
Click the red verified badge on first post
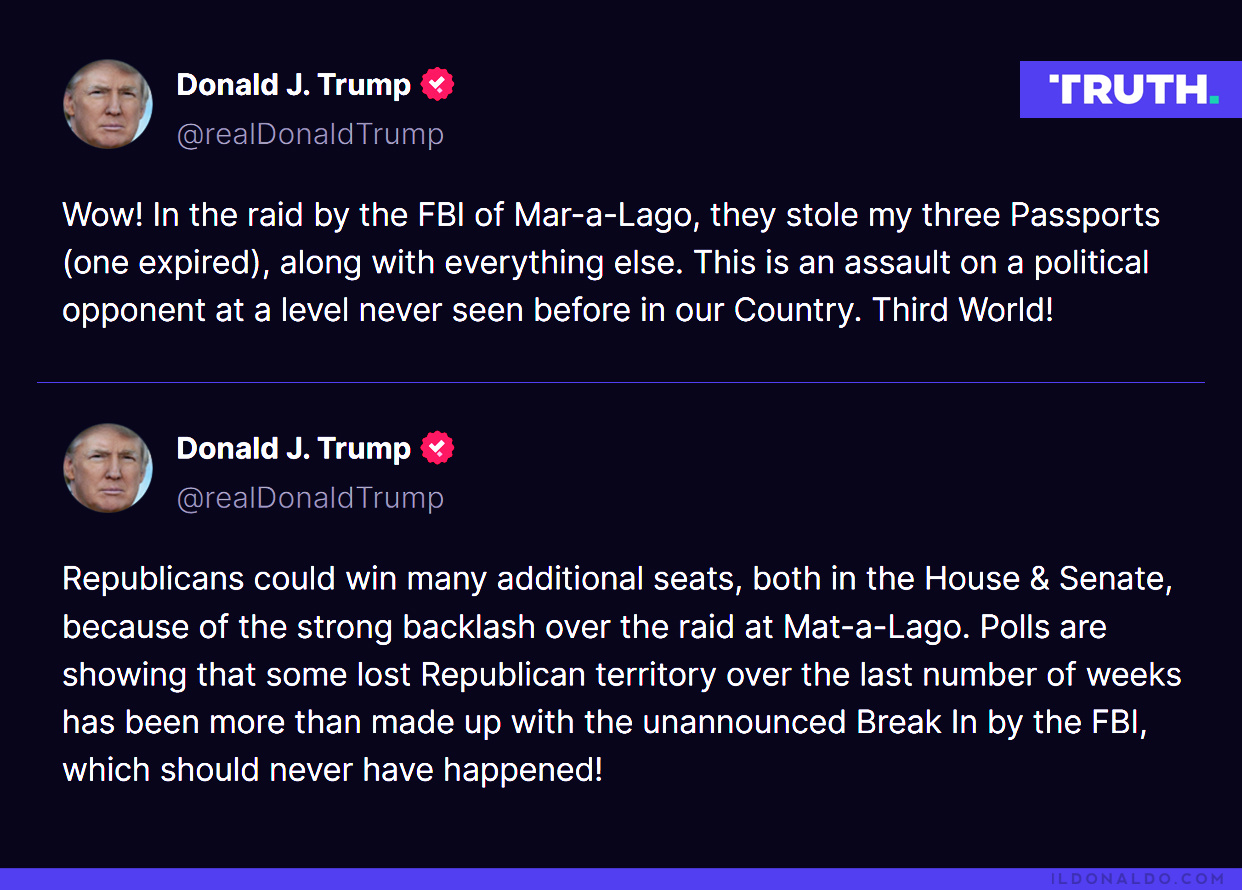[x=437, y=85]
